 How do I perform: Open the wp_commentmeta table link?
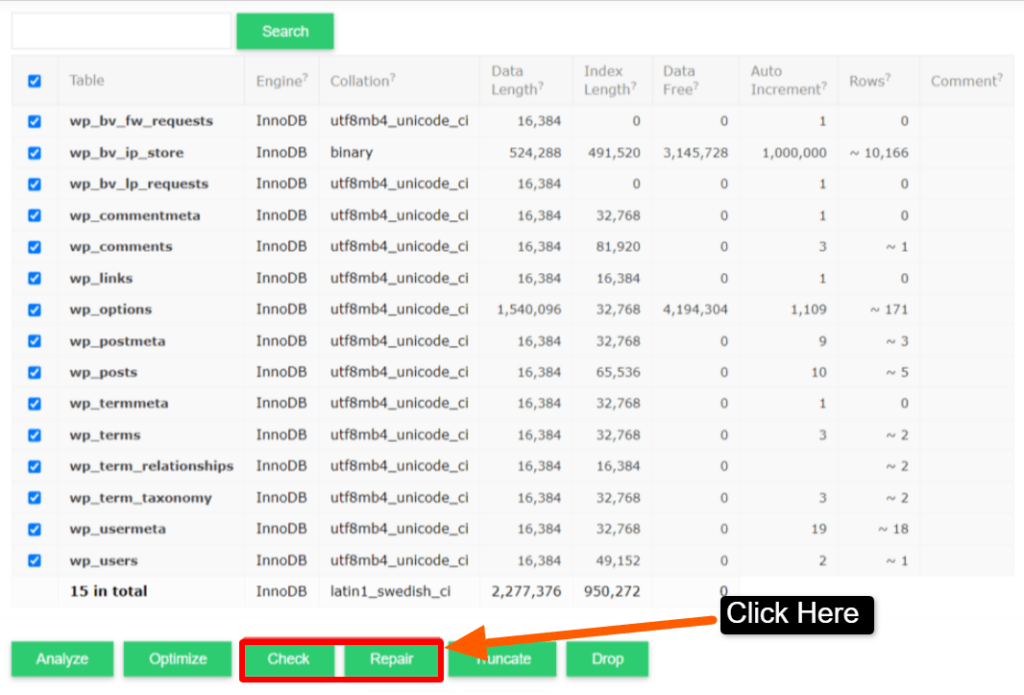coord(135,216)
